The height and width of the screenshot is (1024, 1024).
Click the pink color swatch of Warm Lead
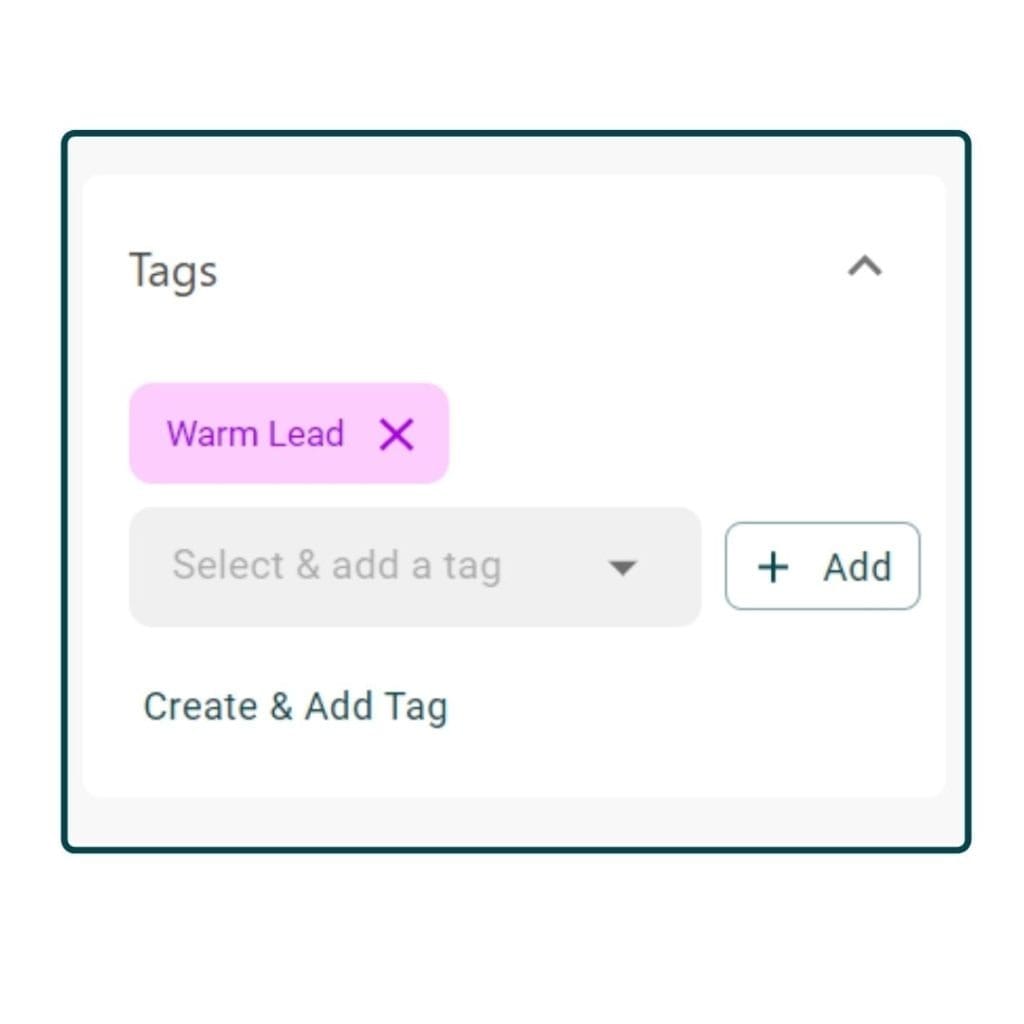tap(288, 433)
